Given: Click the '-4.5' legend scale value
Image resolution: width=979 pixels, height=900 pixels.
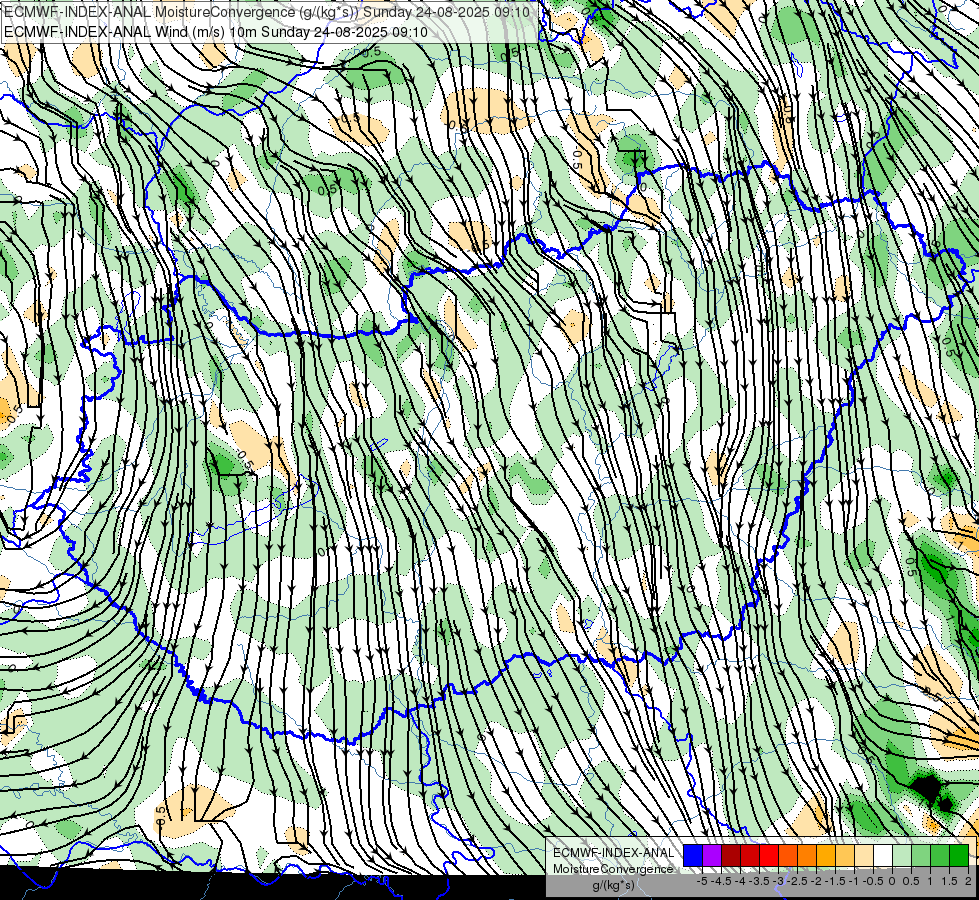Looking at the screenshot, I should [721, 881].
